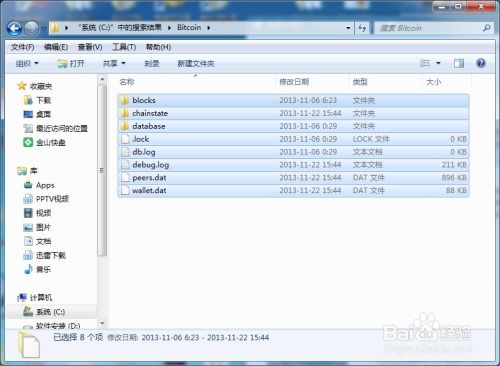Viewport: 500px width, 366px height.
Task: Select the chainstate folder icon
Action: [x=125, y=113]
